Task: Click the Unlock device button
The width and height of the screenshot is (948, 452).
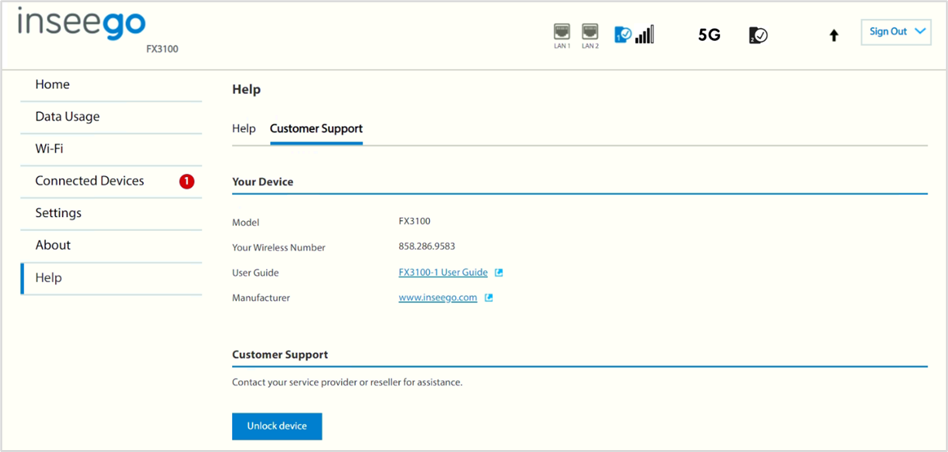Action: click(x=277, y=427)
